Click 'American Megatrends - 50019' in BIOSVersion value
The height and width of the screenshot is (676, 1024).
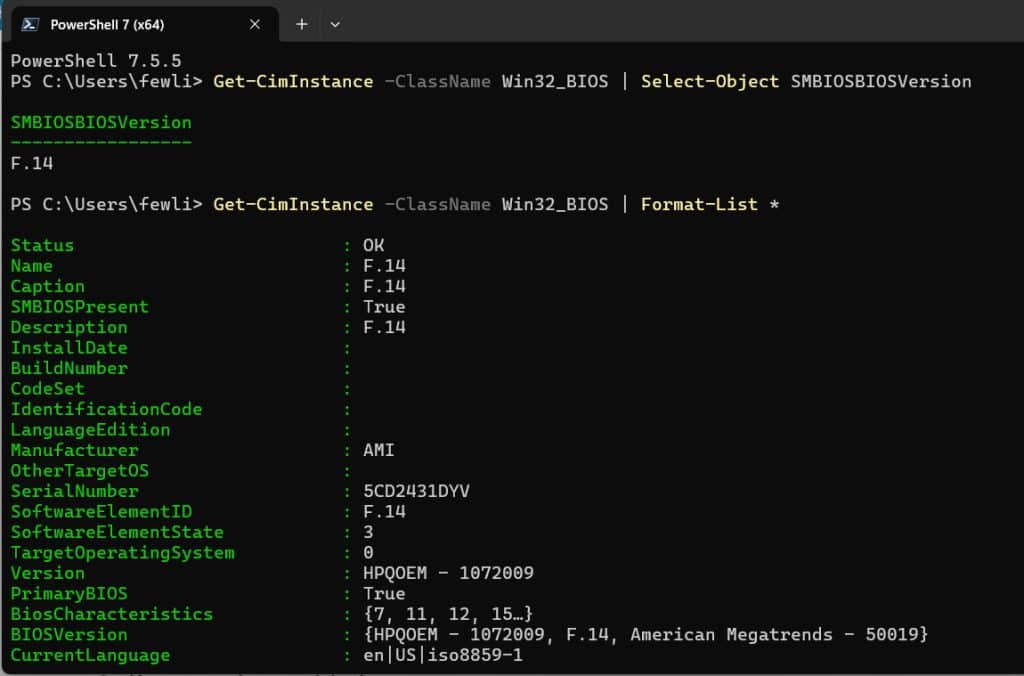[774, 635]
